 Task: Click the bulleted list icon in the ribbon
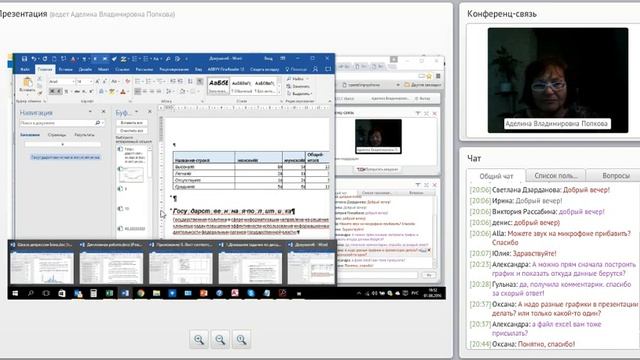pyautogui.click(x=138, y=82)
